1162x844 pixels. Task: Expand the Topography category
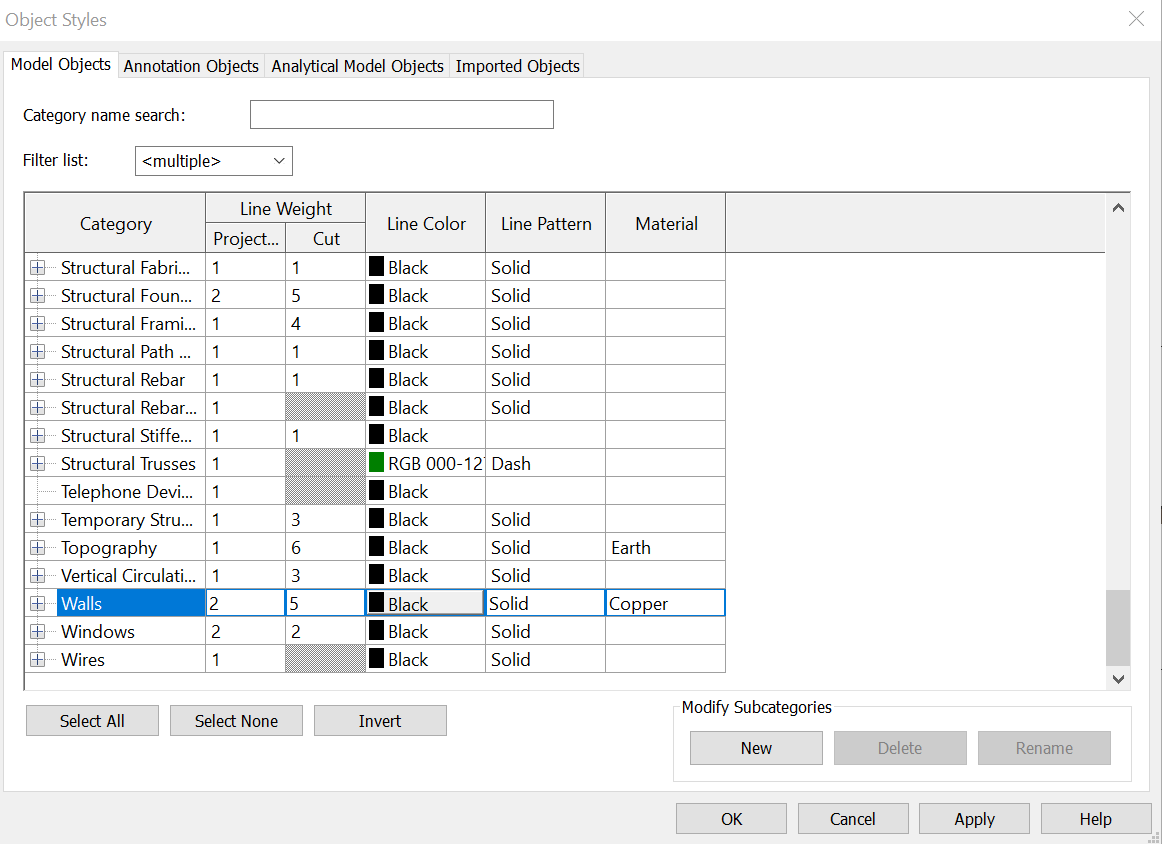click(x=37, y=548)
